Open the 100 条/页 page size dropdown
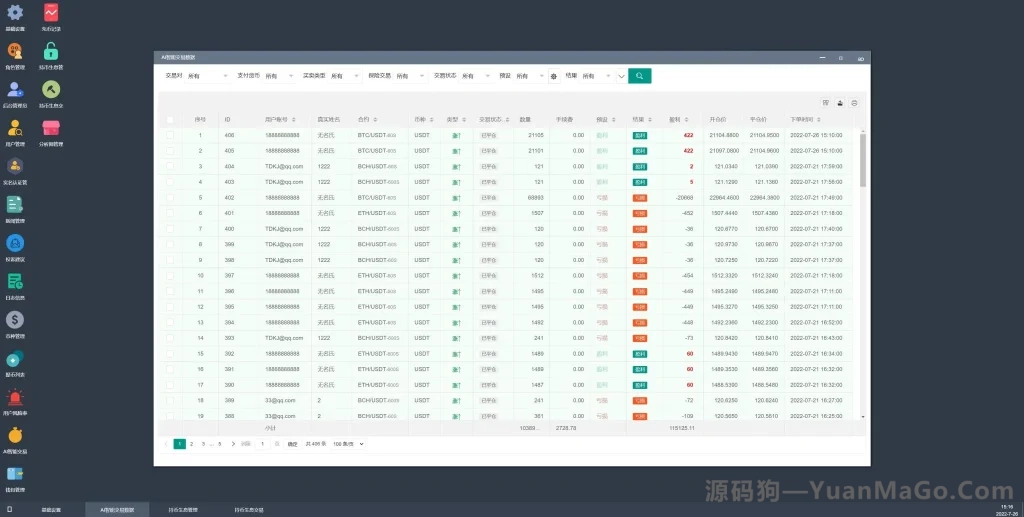The image size is (1024, 517). pos(348,443)
